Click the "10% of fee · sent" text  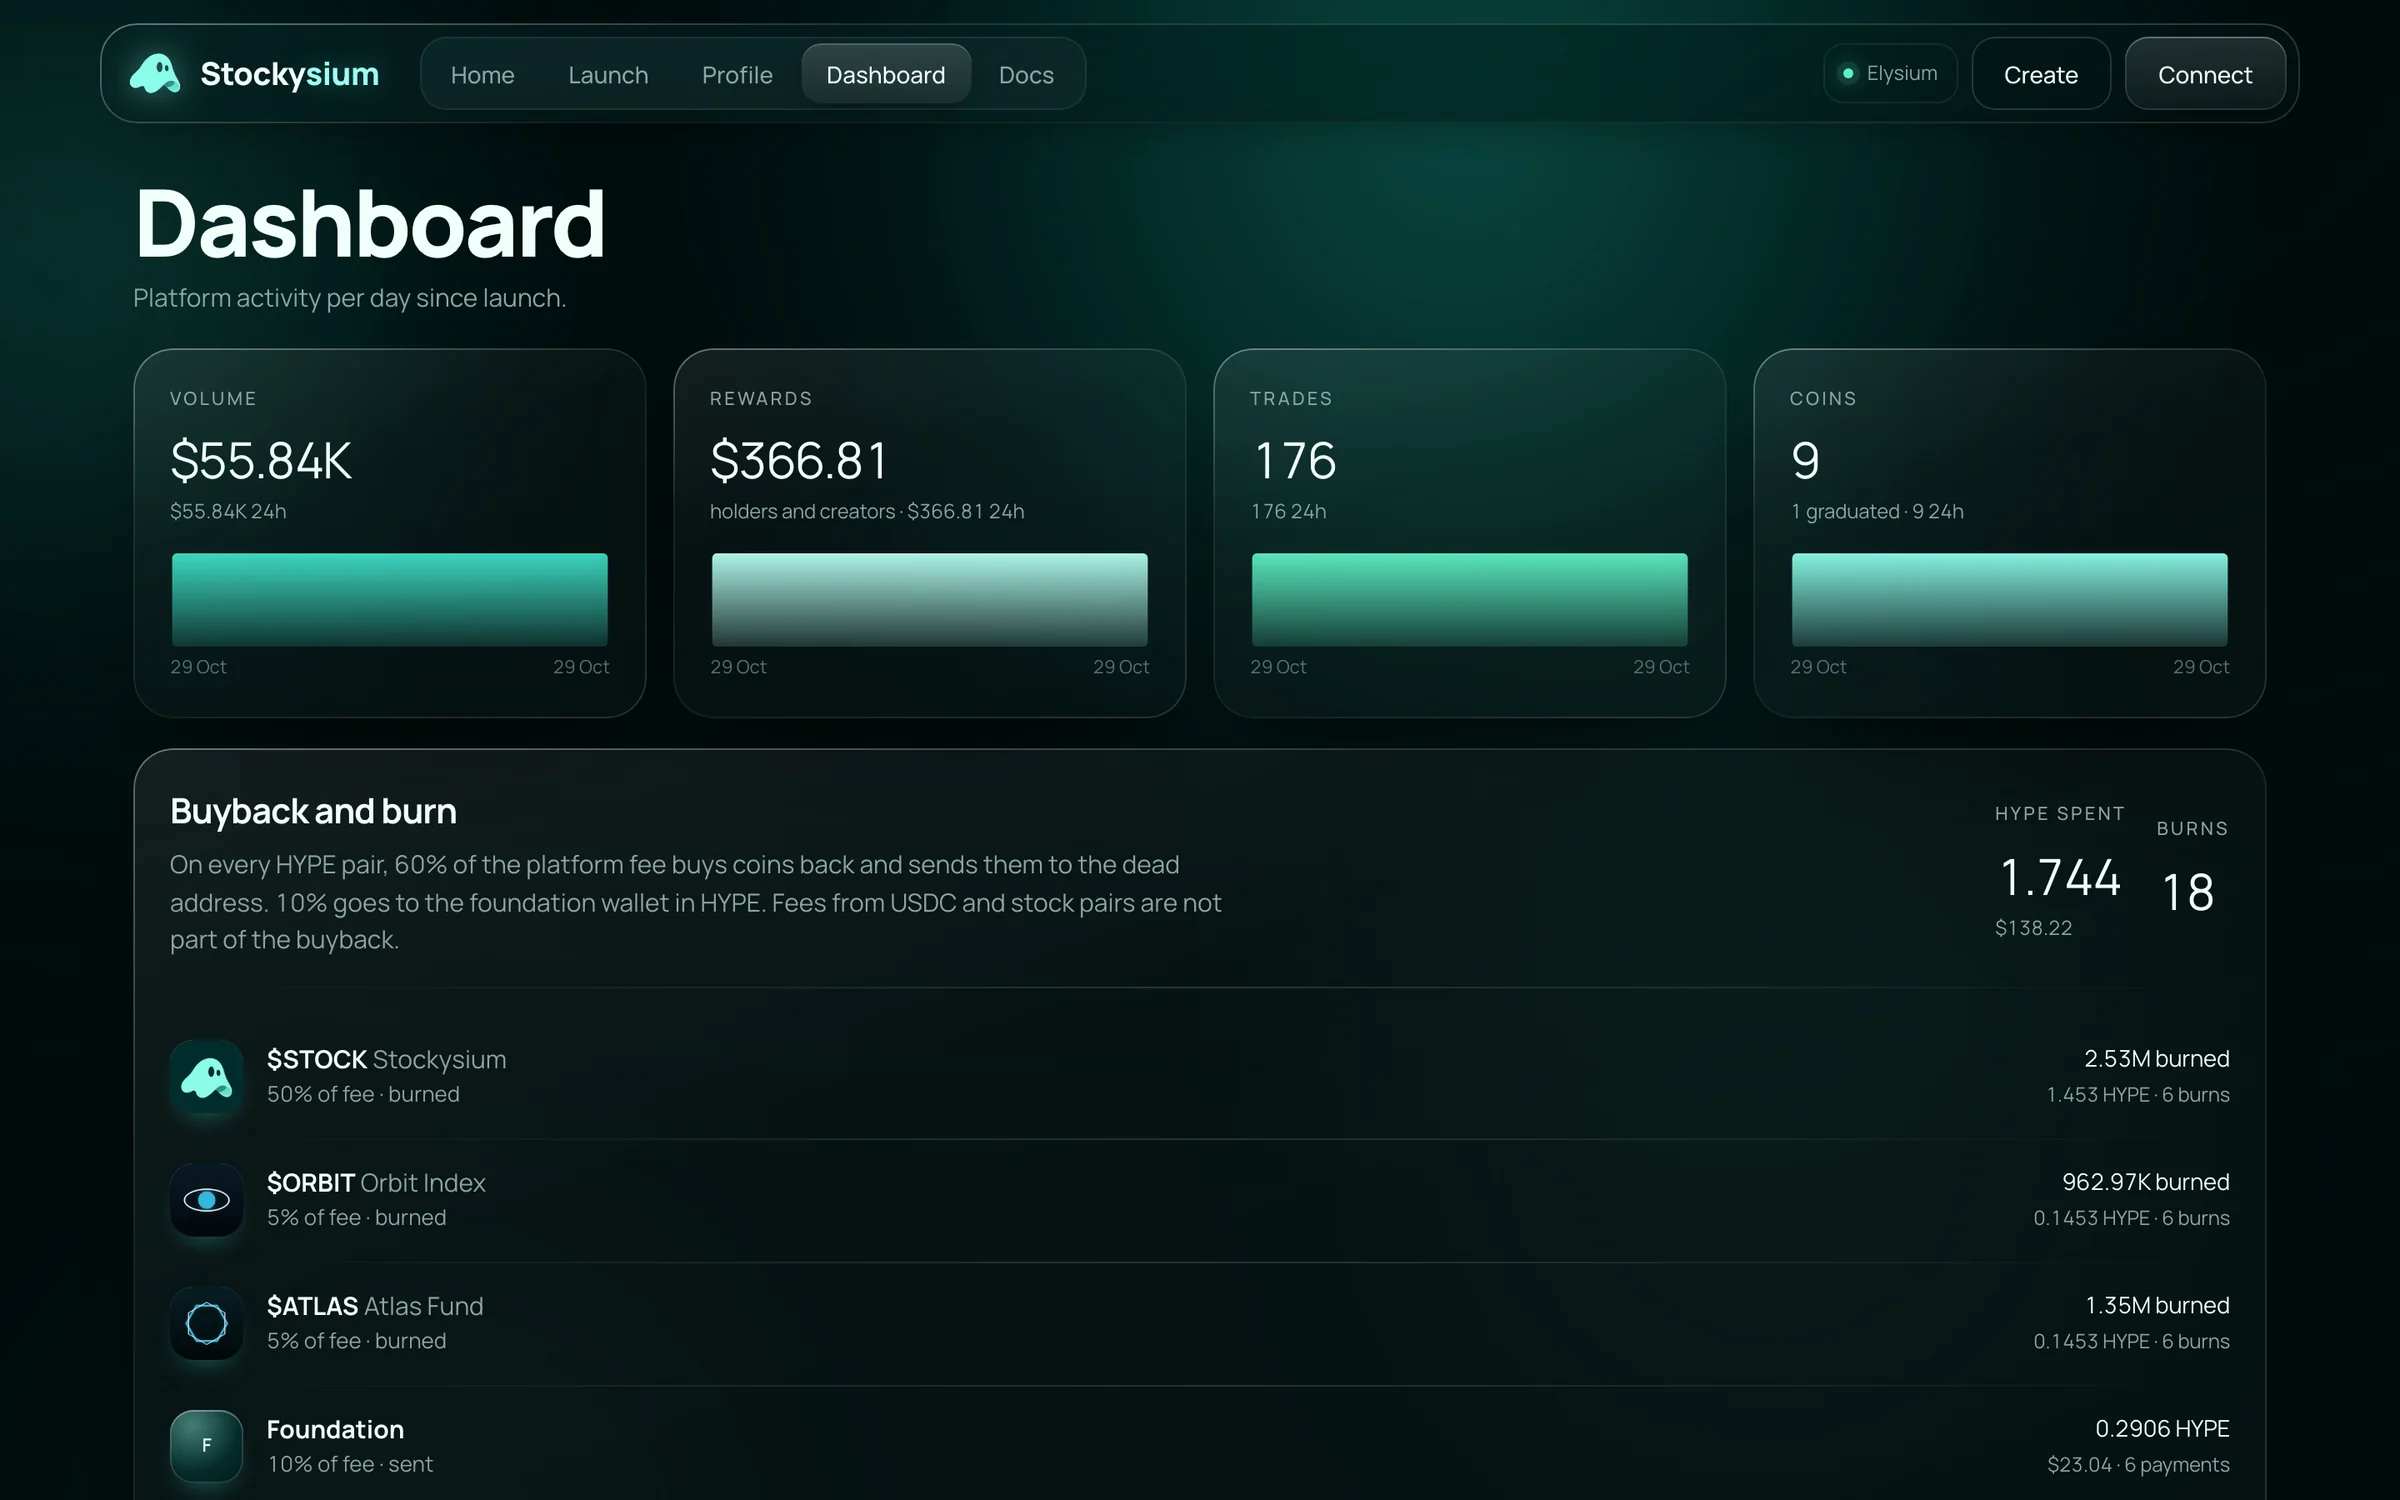coord(350,1465)
